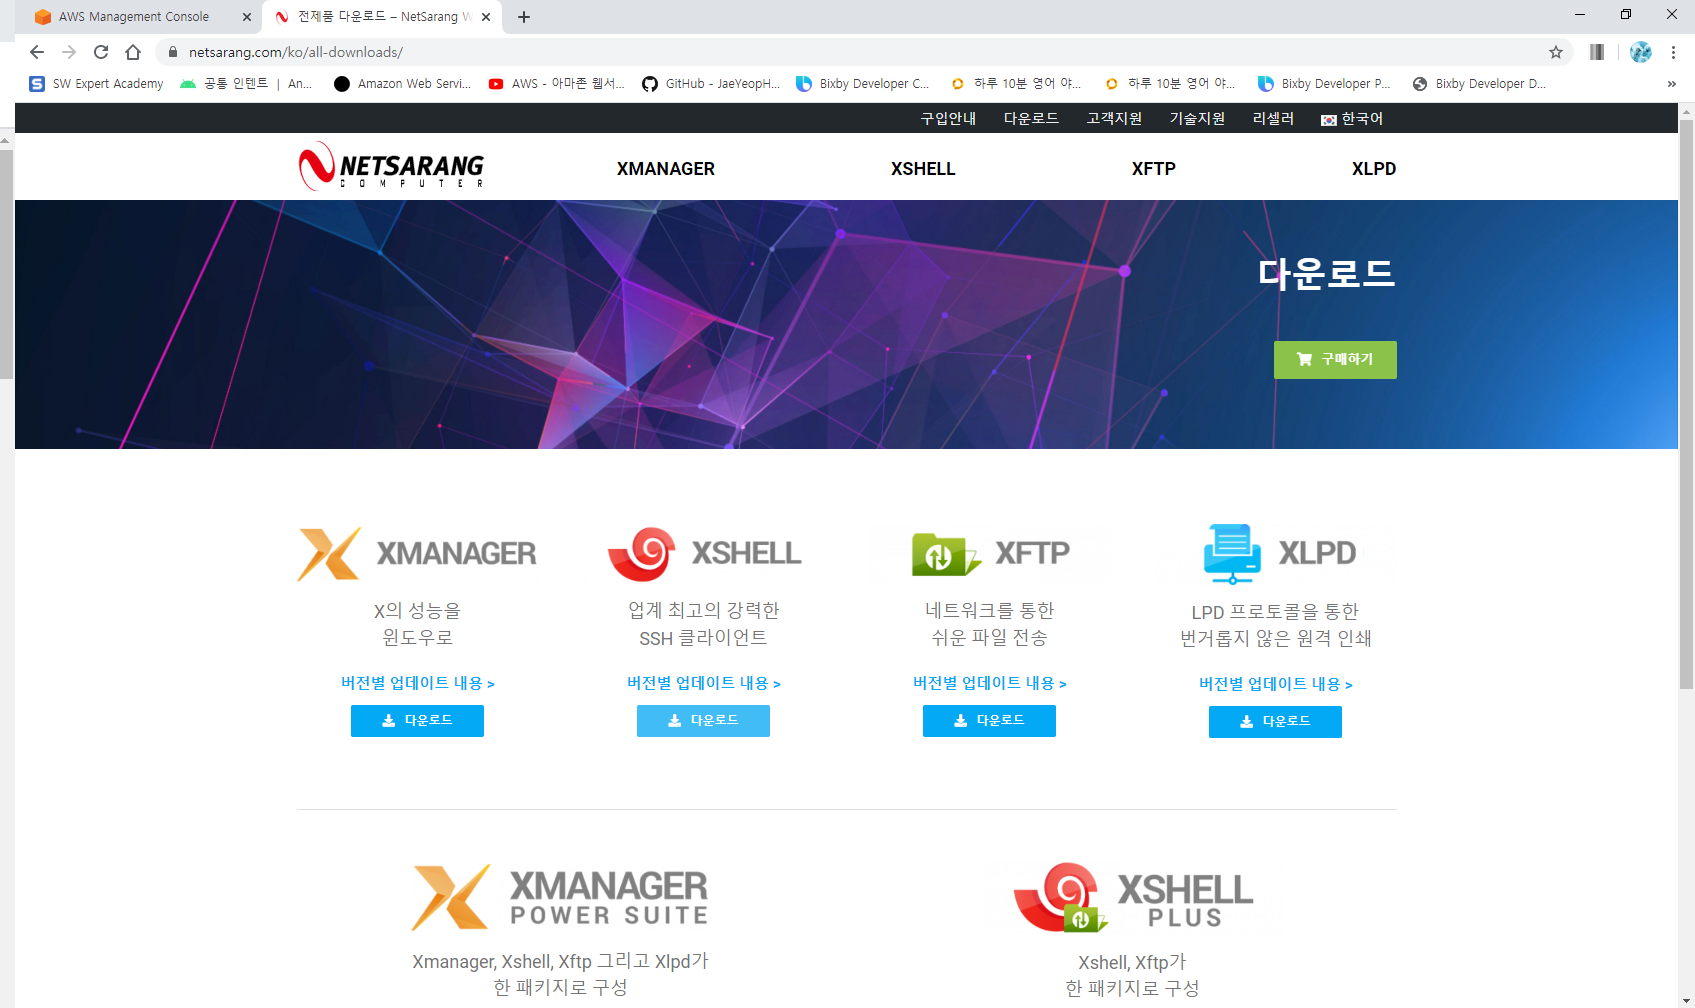
Task: Download Xshell with the 다운로드 button
Action: tap(703, 721)
